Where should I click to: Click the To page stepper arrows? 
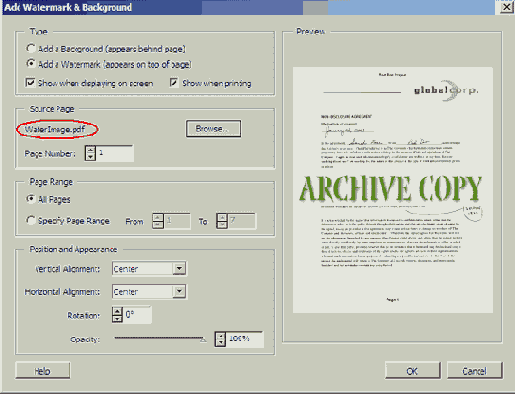222,221
